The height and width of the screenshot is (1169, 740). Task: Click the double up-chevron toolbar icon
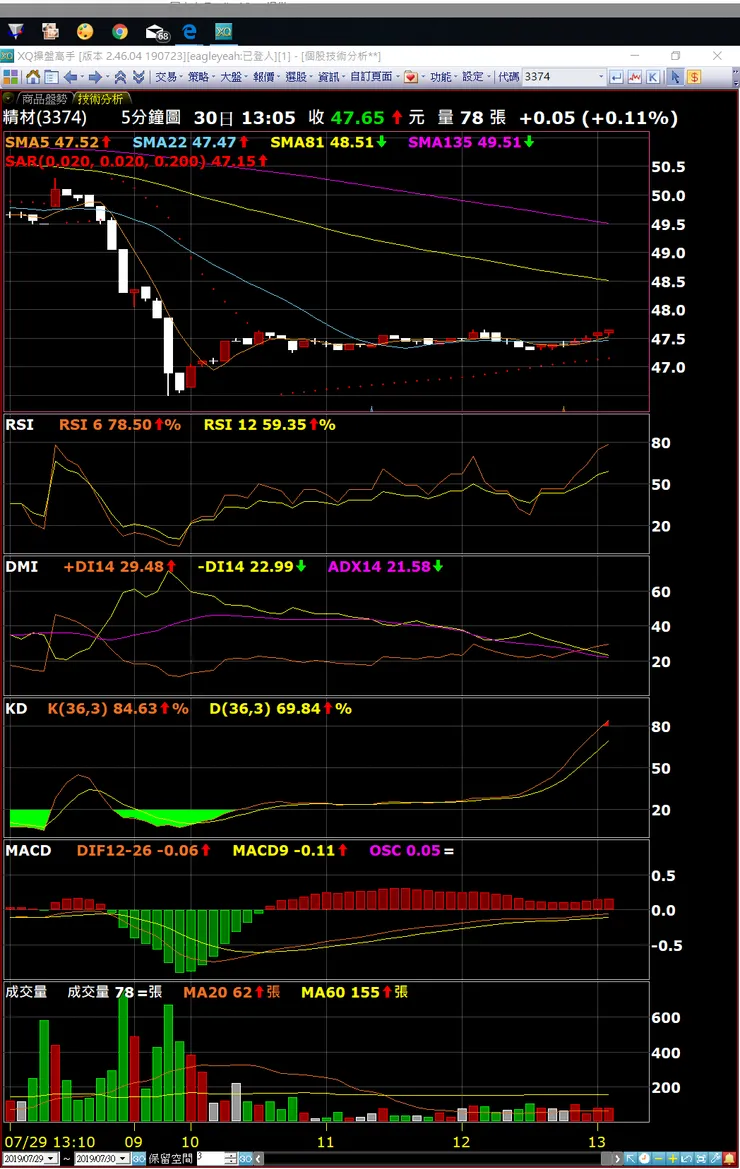120,77
